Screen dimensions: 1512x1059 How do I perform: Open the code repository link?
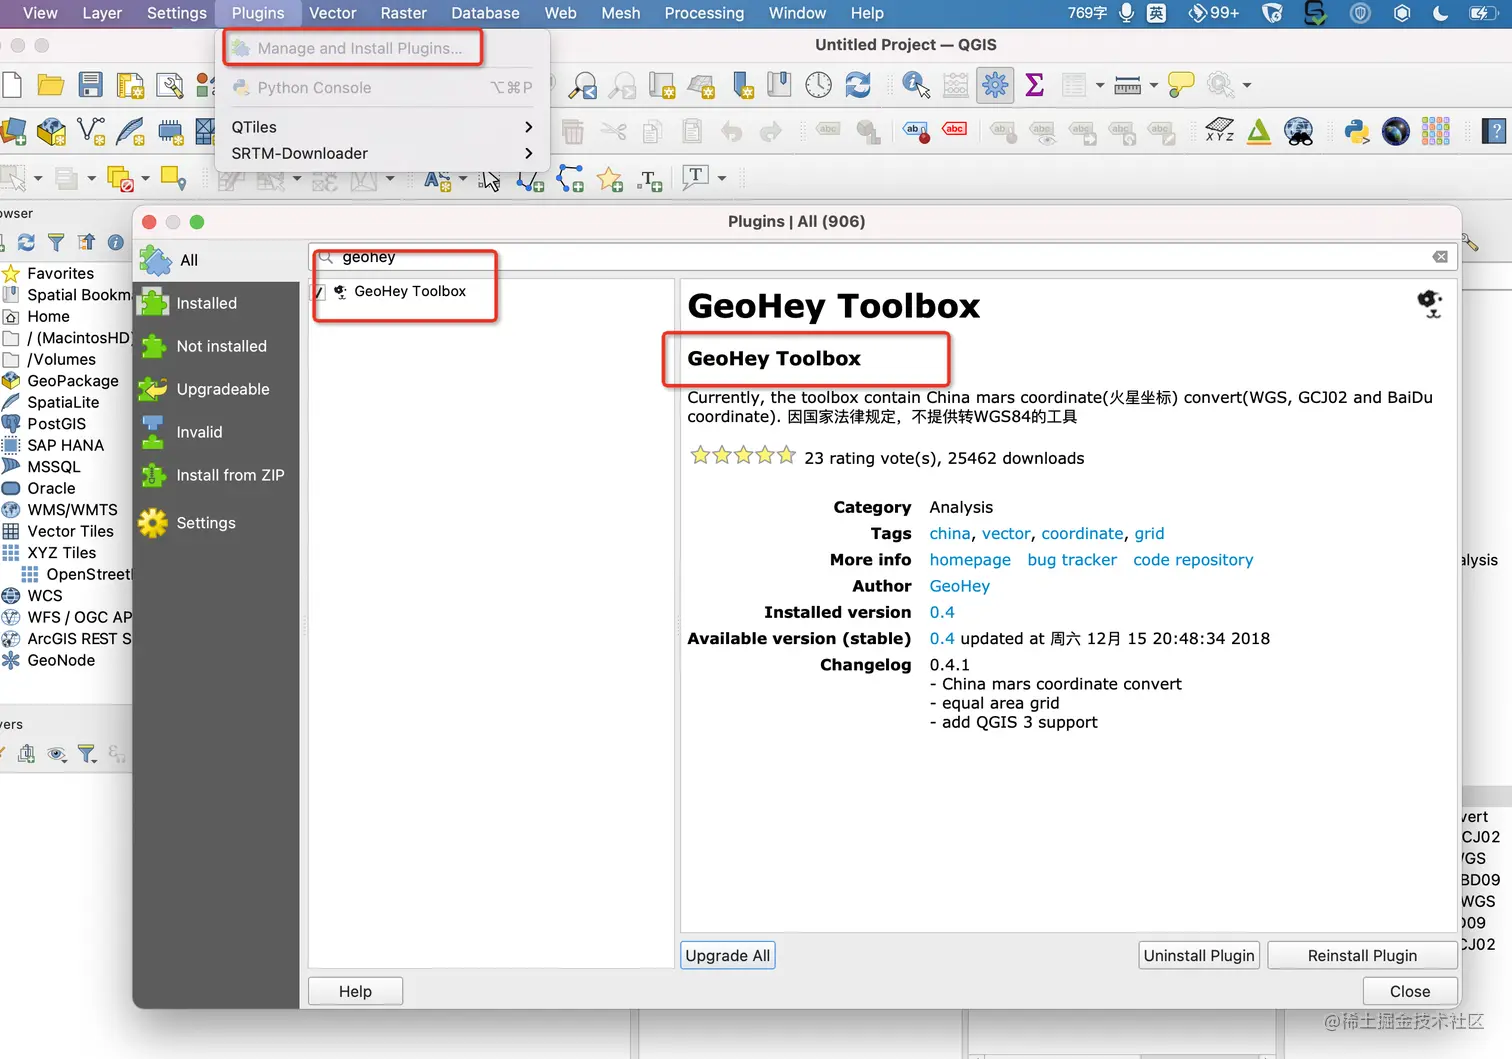pyautogui.click(x=1193, y=560)
